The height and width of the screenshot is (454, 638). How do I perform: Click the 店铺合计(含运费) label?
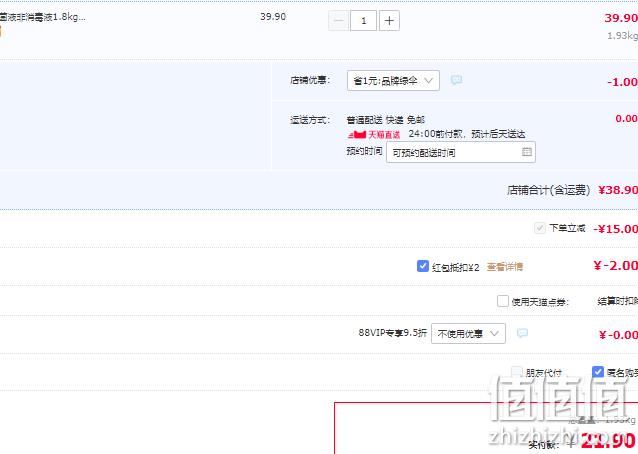tap(548, 190)
